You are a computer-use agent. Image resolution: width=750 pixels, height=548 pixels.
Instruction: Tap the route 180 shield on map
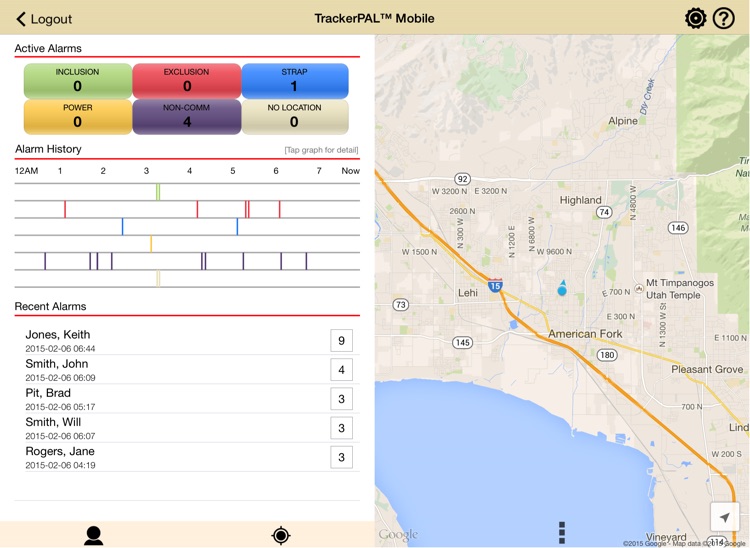coord(607,355)
